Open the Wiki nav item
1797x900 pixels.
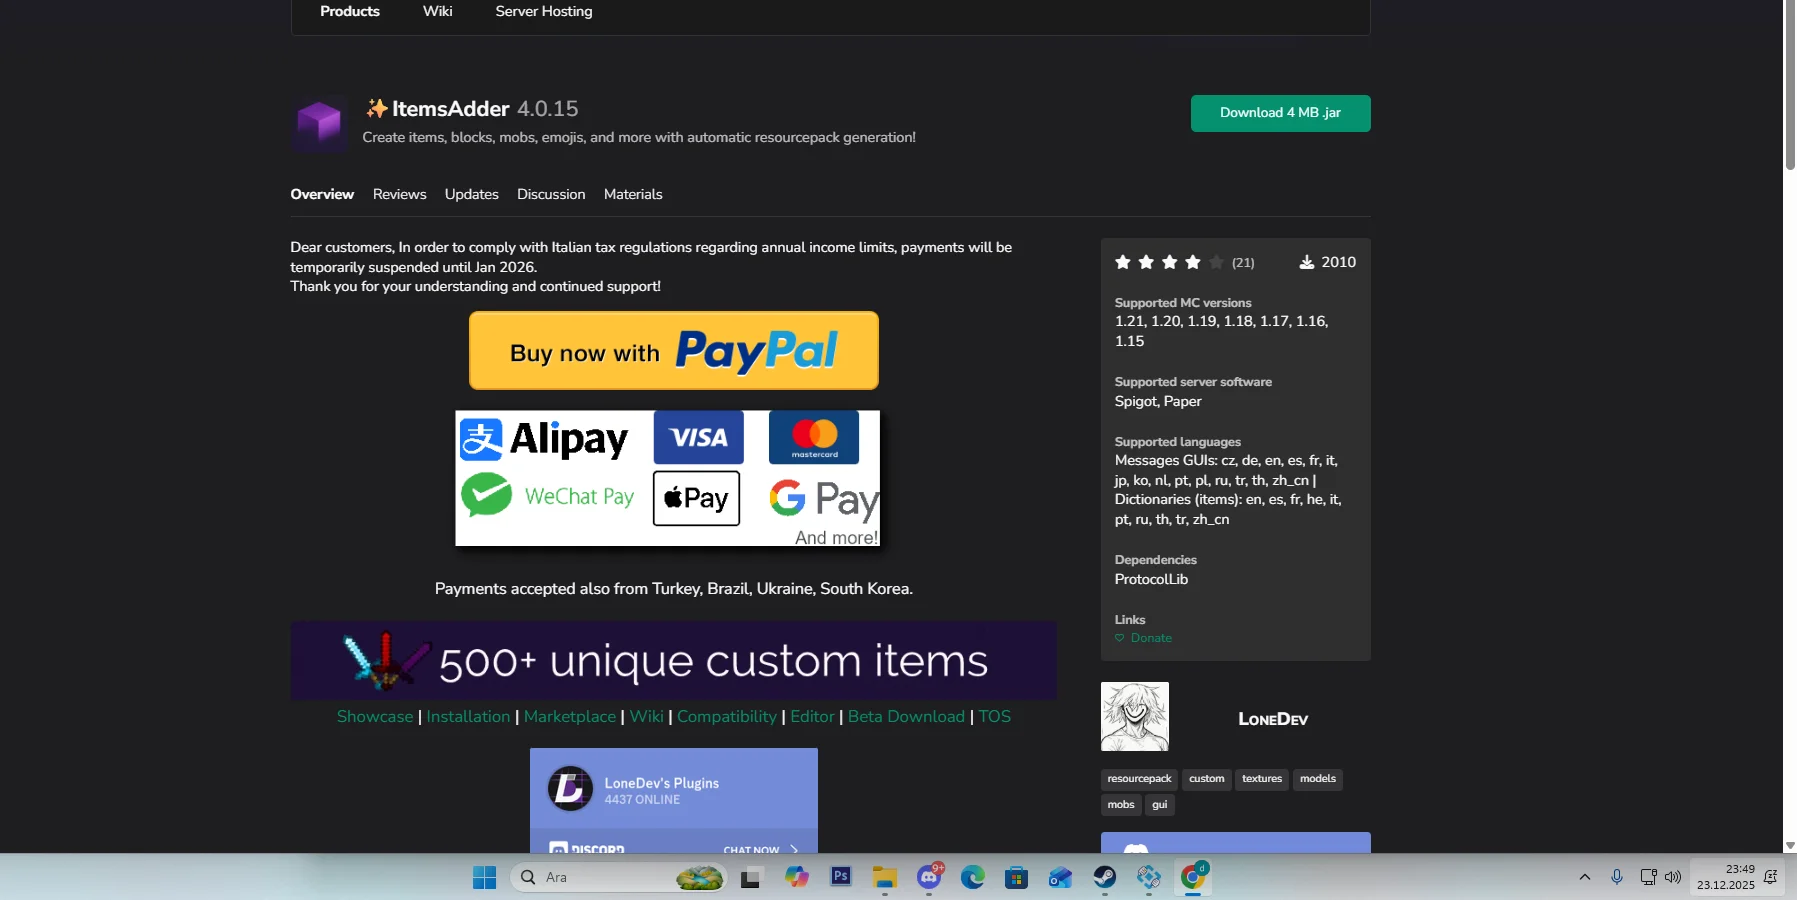click(x=438, y=11)
